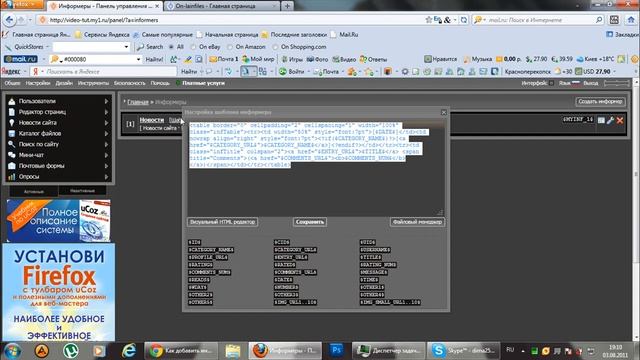Open Почта mail icon in Mail.ru toolbar

[x=224, y=59]
